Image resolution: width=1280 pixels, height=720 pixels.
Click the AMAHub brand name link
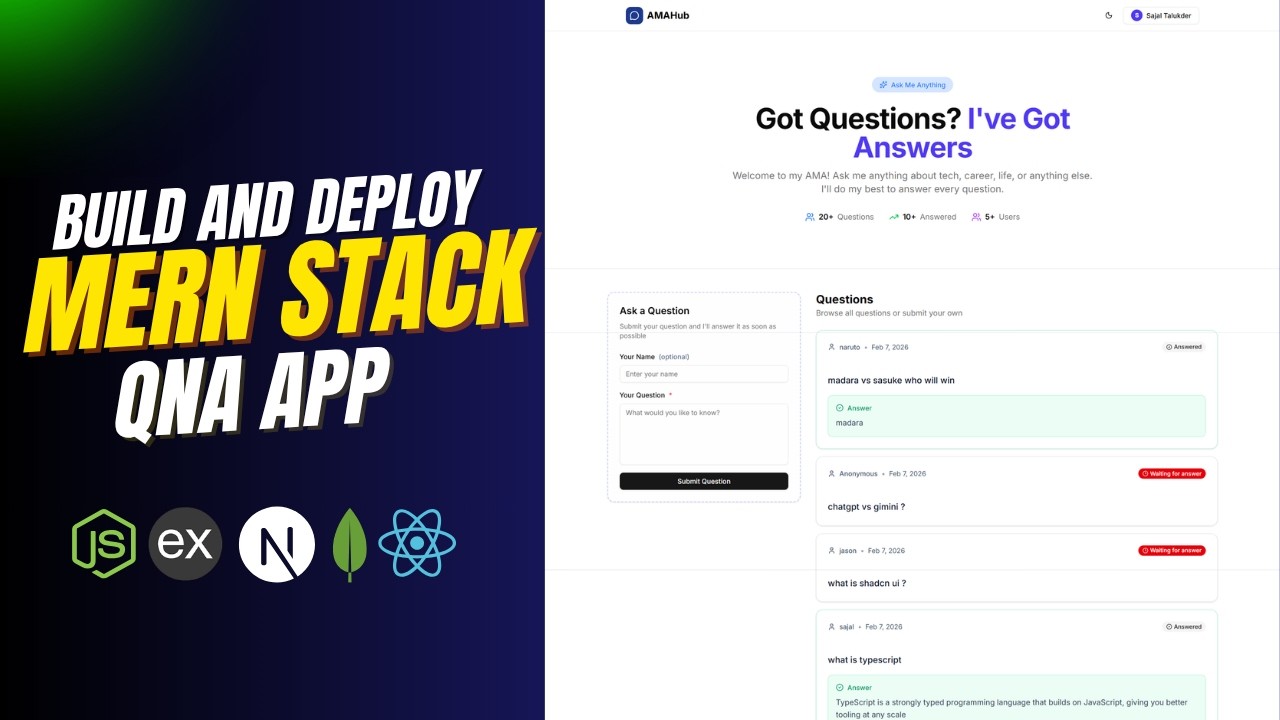click(668, 15)
